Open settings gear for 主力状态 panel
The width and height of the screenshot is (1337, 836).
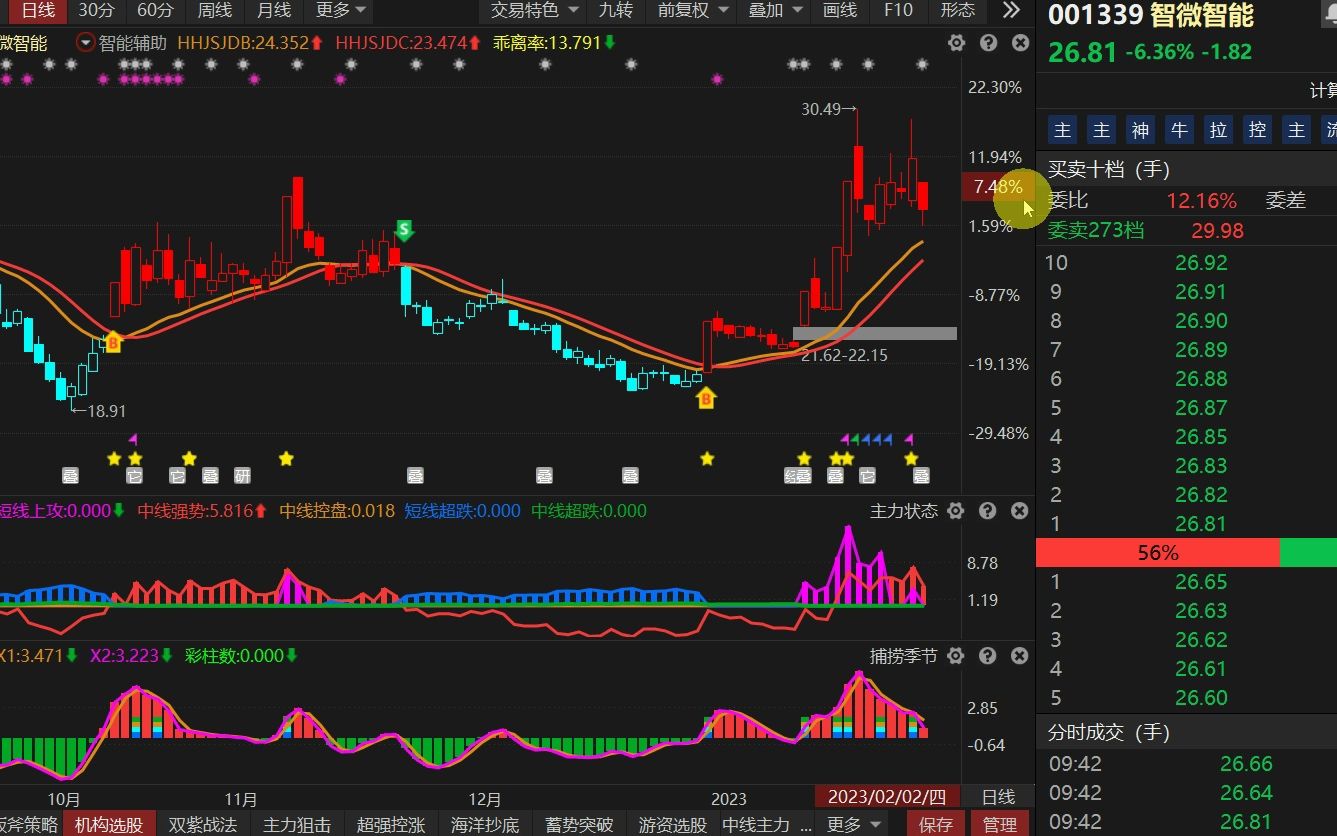(956, 511)
